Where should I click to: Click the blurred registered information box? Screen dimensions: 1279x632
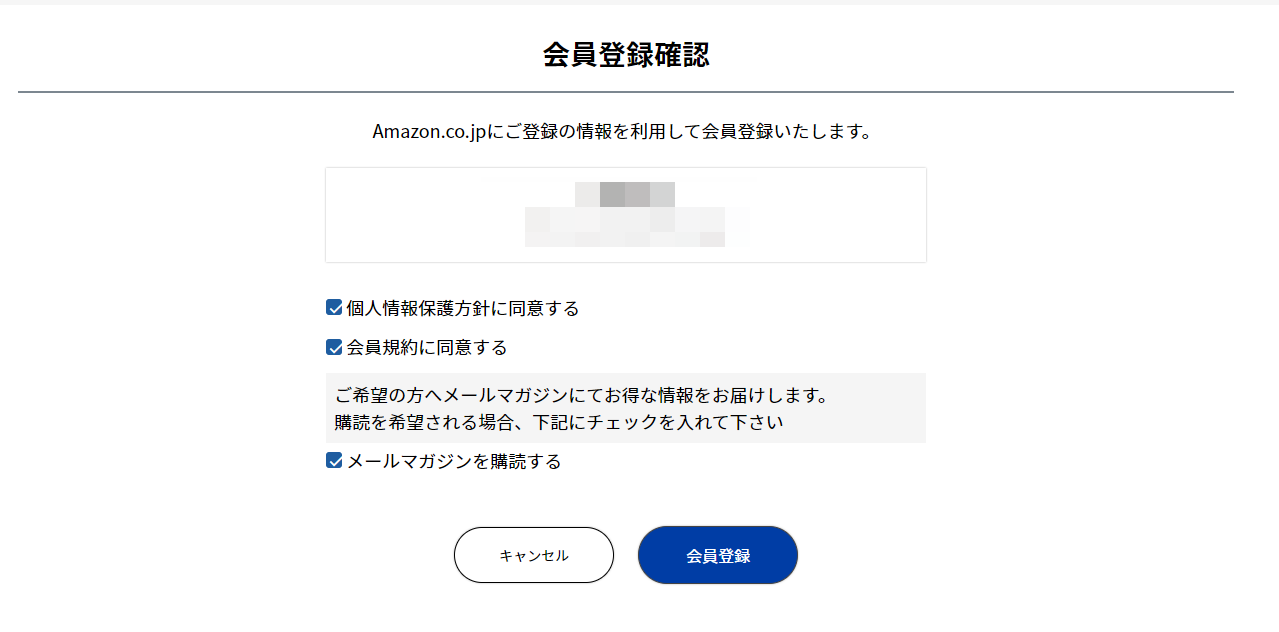point(625,214)
